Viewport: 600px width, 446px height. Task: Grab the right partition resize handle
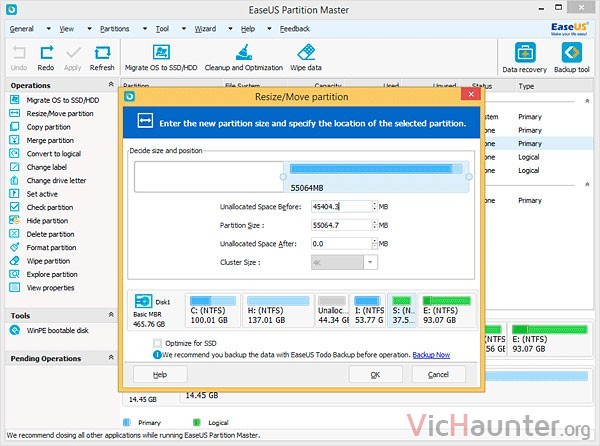469,177
